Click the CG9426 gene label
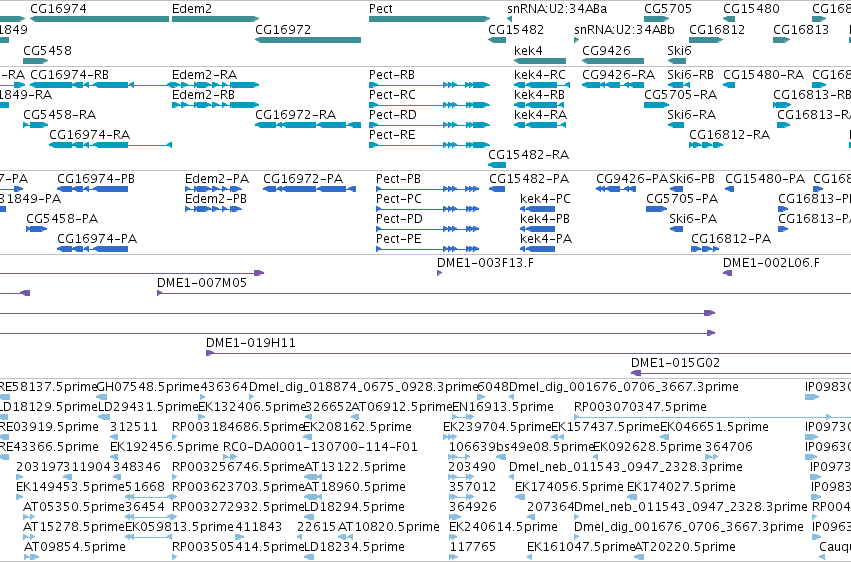The image size is (851, 562). coord(606,50)
